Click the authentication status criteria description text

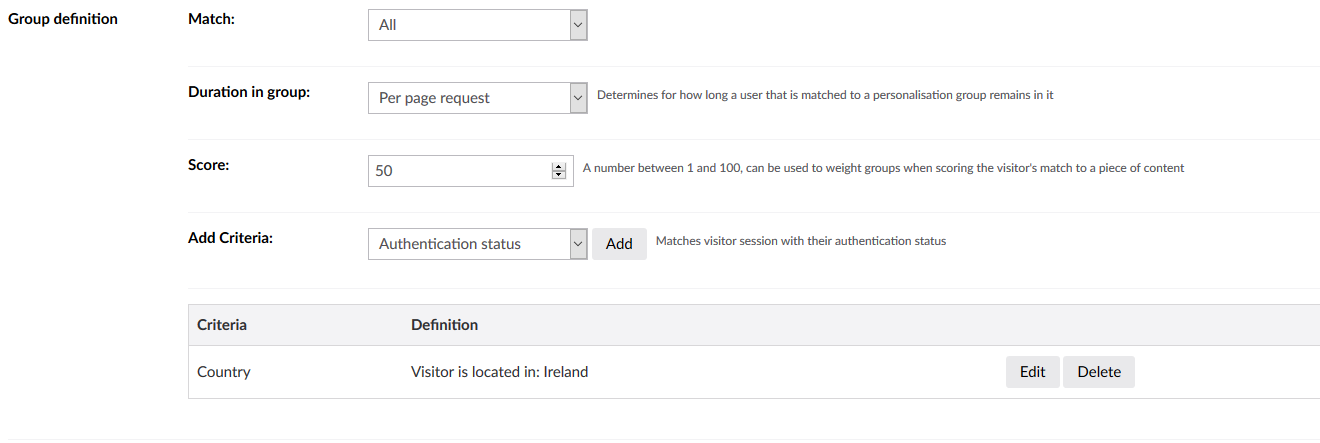pyautogui.click(x=800, y=241)
